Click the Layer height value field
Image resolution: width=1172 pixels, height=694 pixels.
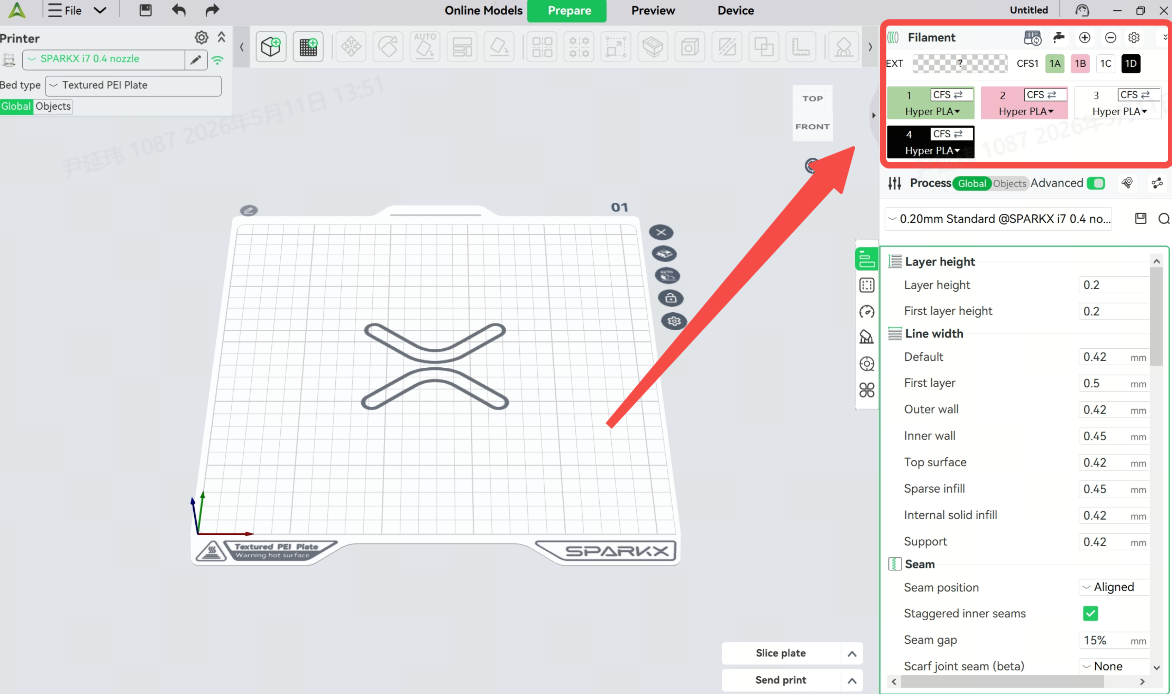(x=1114, y=285)
